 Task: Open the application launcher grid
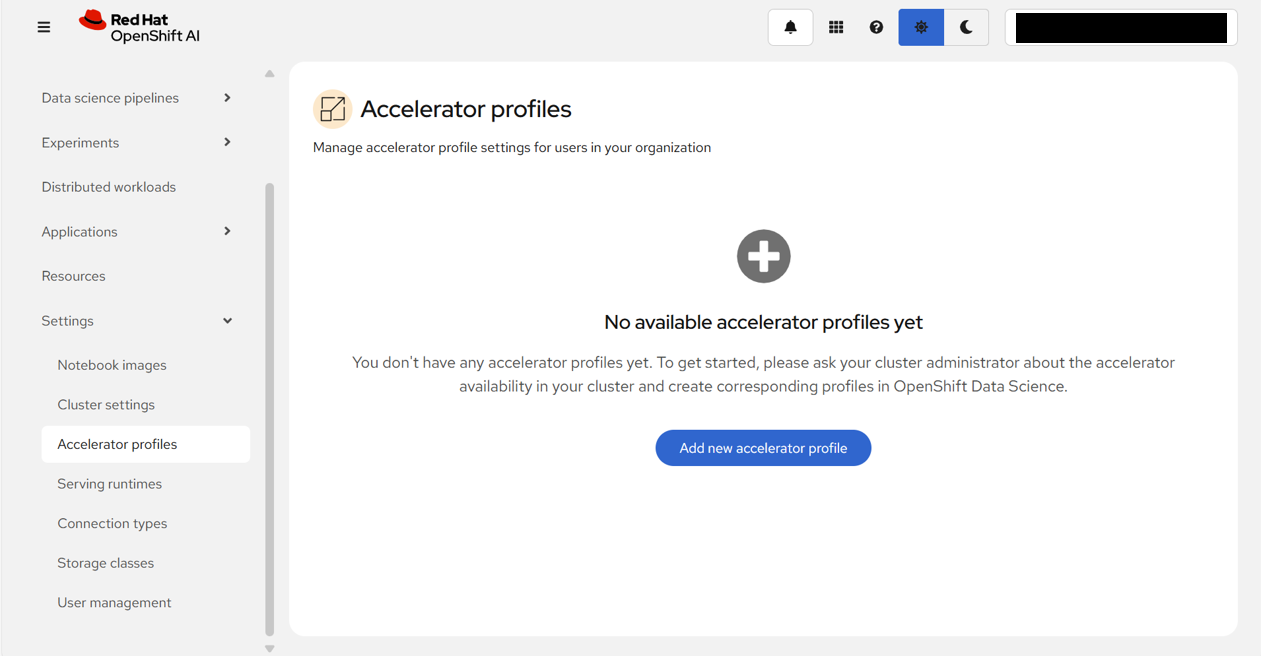(x=836, y=27)
